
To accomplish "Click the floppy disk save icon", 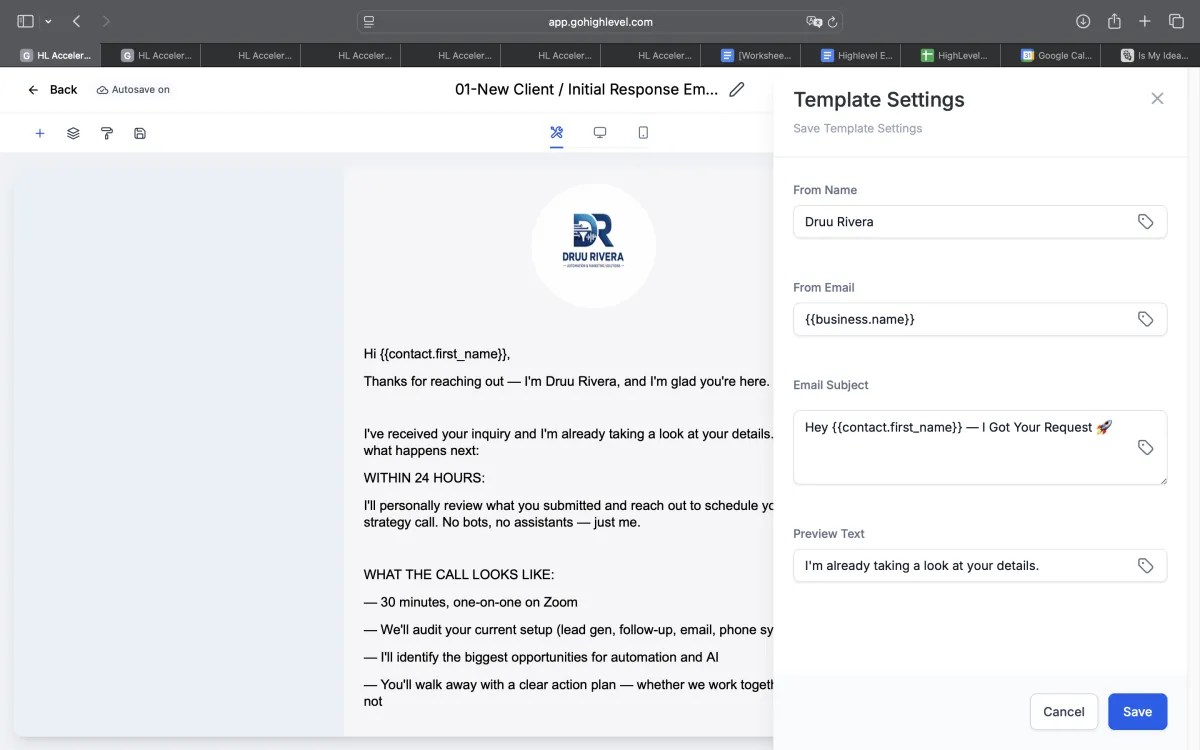I will click(x=140, y=133).
